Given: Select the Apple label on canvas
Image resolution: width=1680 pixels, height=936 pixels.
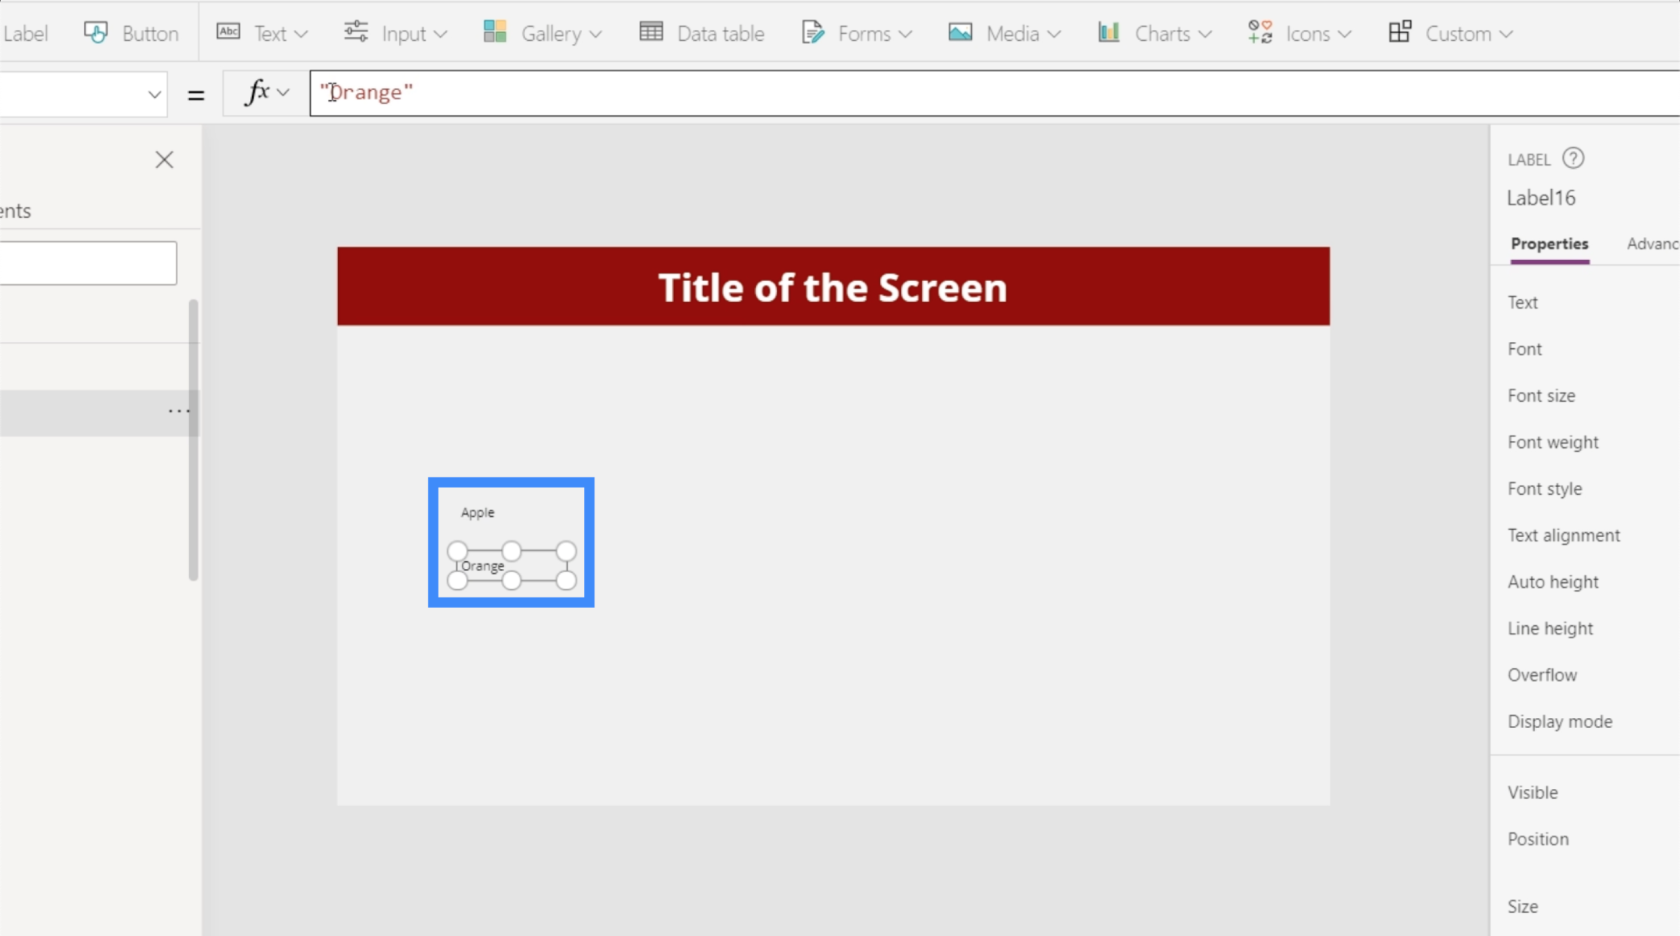Looking at the screenshot, I should 478,512.
